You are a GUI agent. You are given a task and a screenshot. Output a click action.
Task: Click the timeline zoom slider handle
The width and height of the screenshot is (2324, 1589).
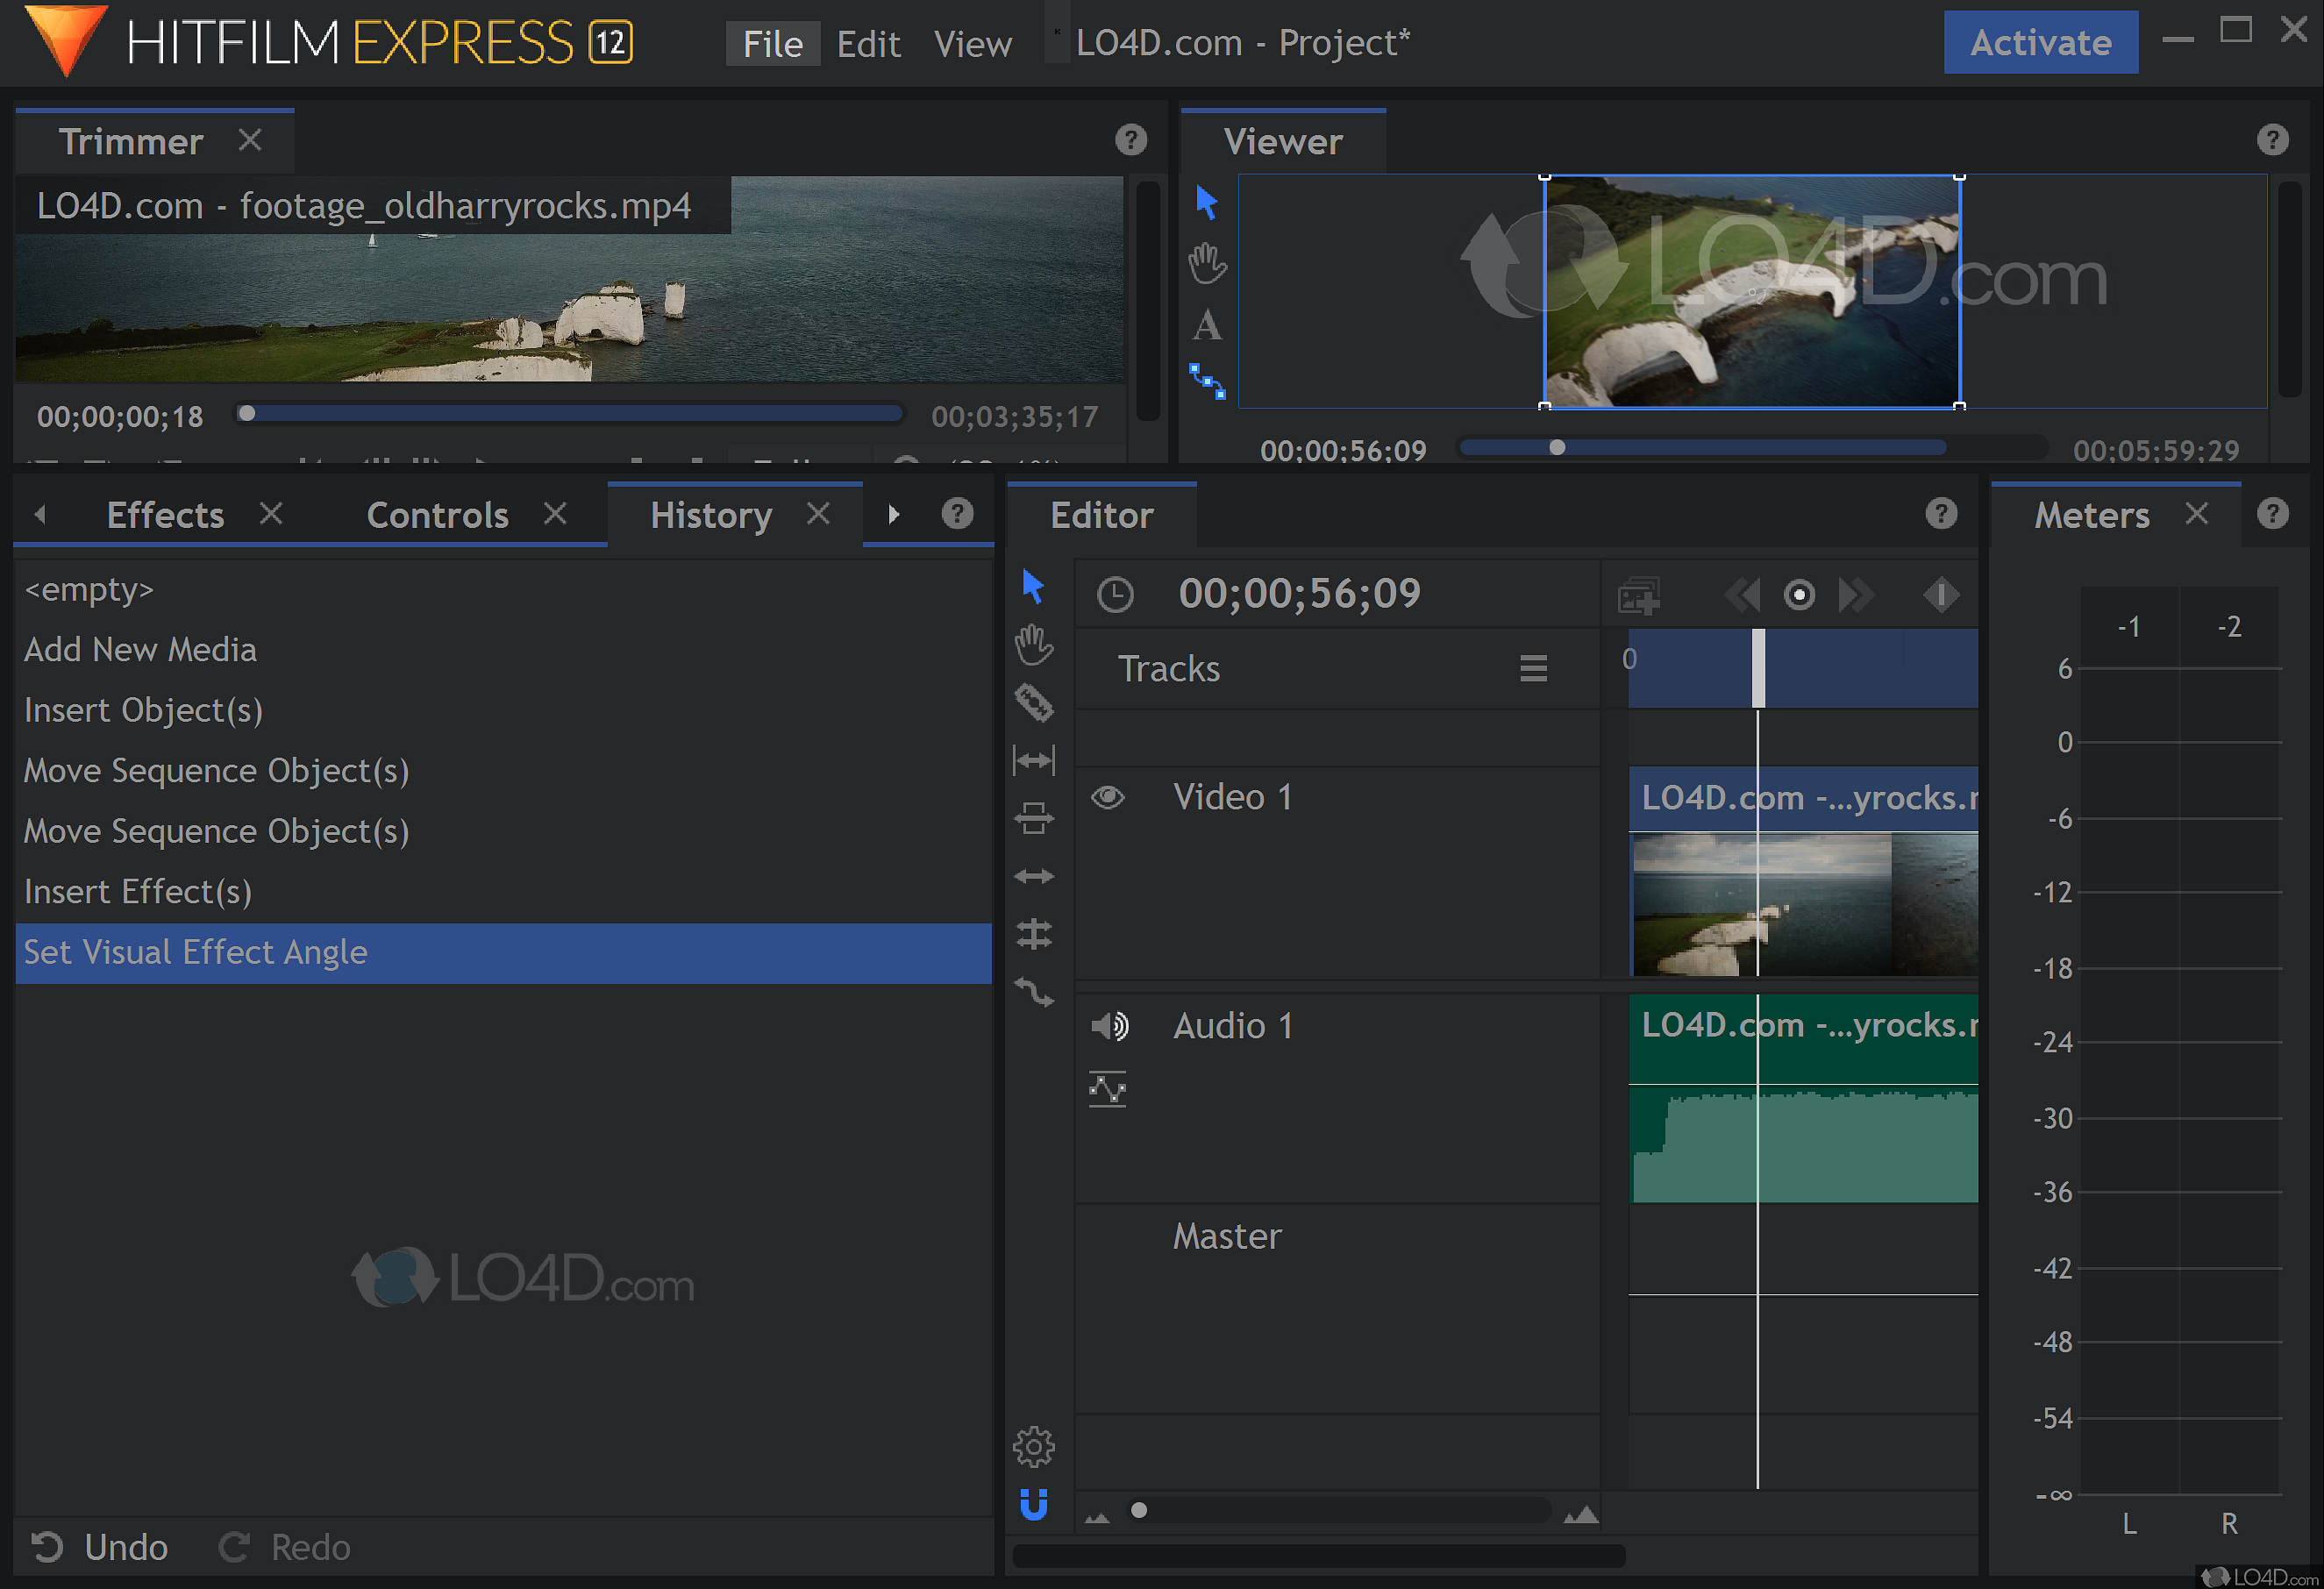coord(1139,1510)
